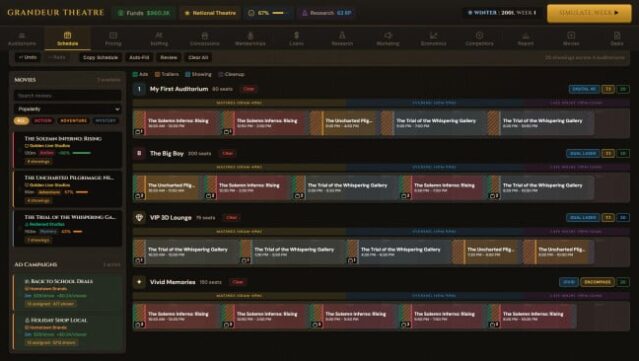Click the National Theatre star icon
This screenshot has width=639, height=361.
click(x=187, y=13)
